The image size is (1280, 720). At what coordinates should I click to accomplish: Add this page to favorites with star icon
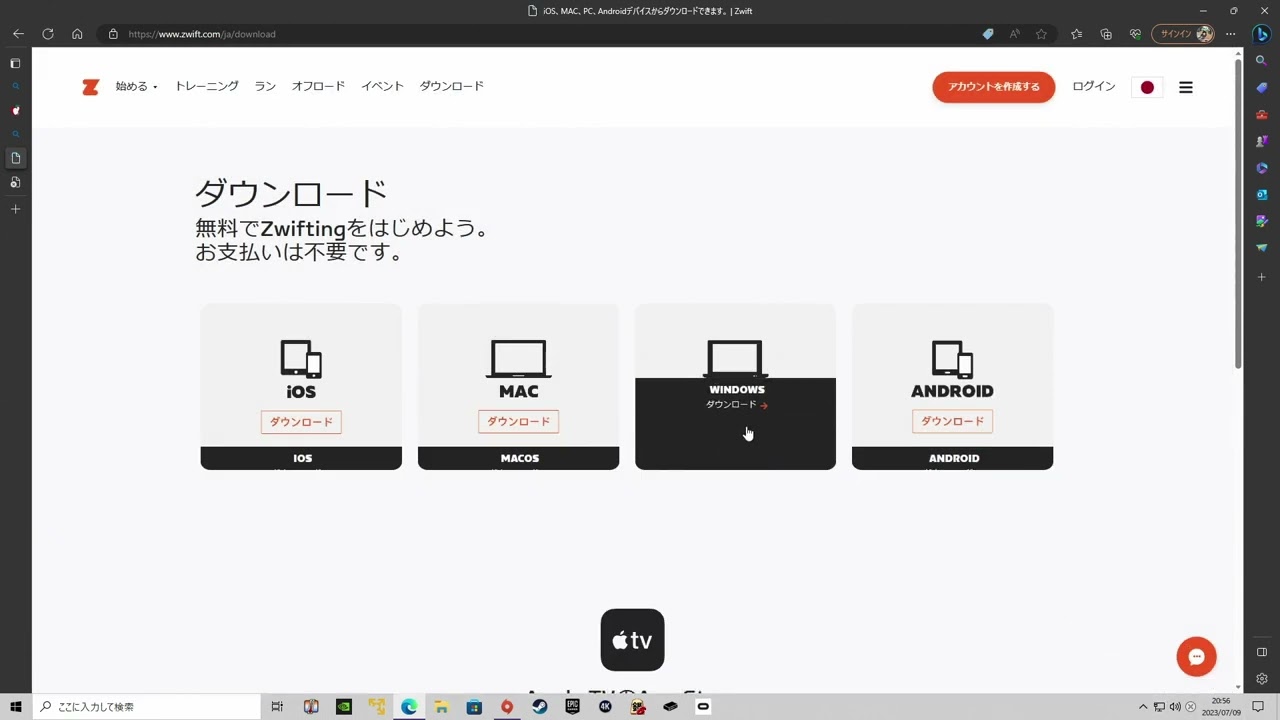pos(1041,34)
